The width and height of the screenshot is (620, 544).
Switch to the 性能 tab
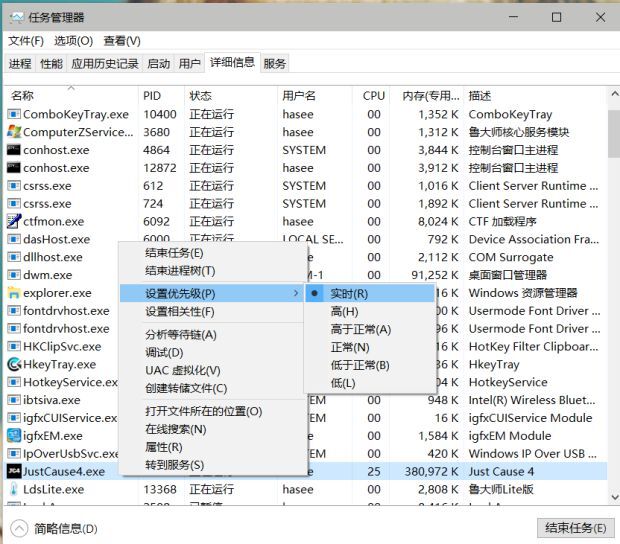tap(51, 64)
